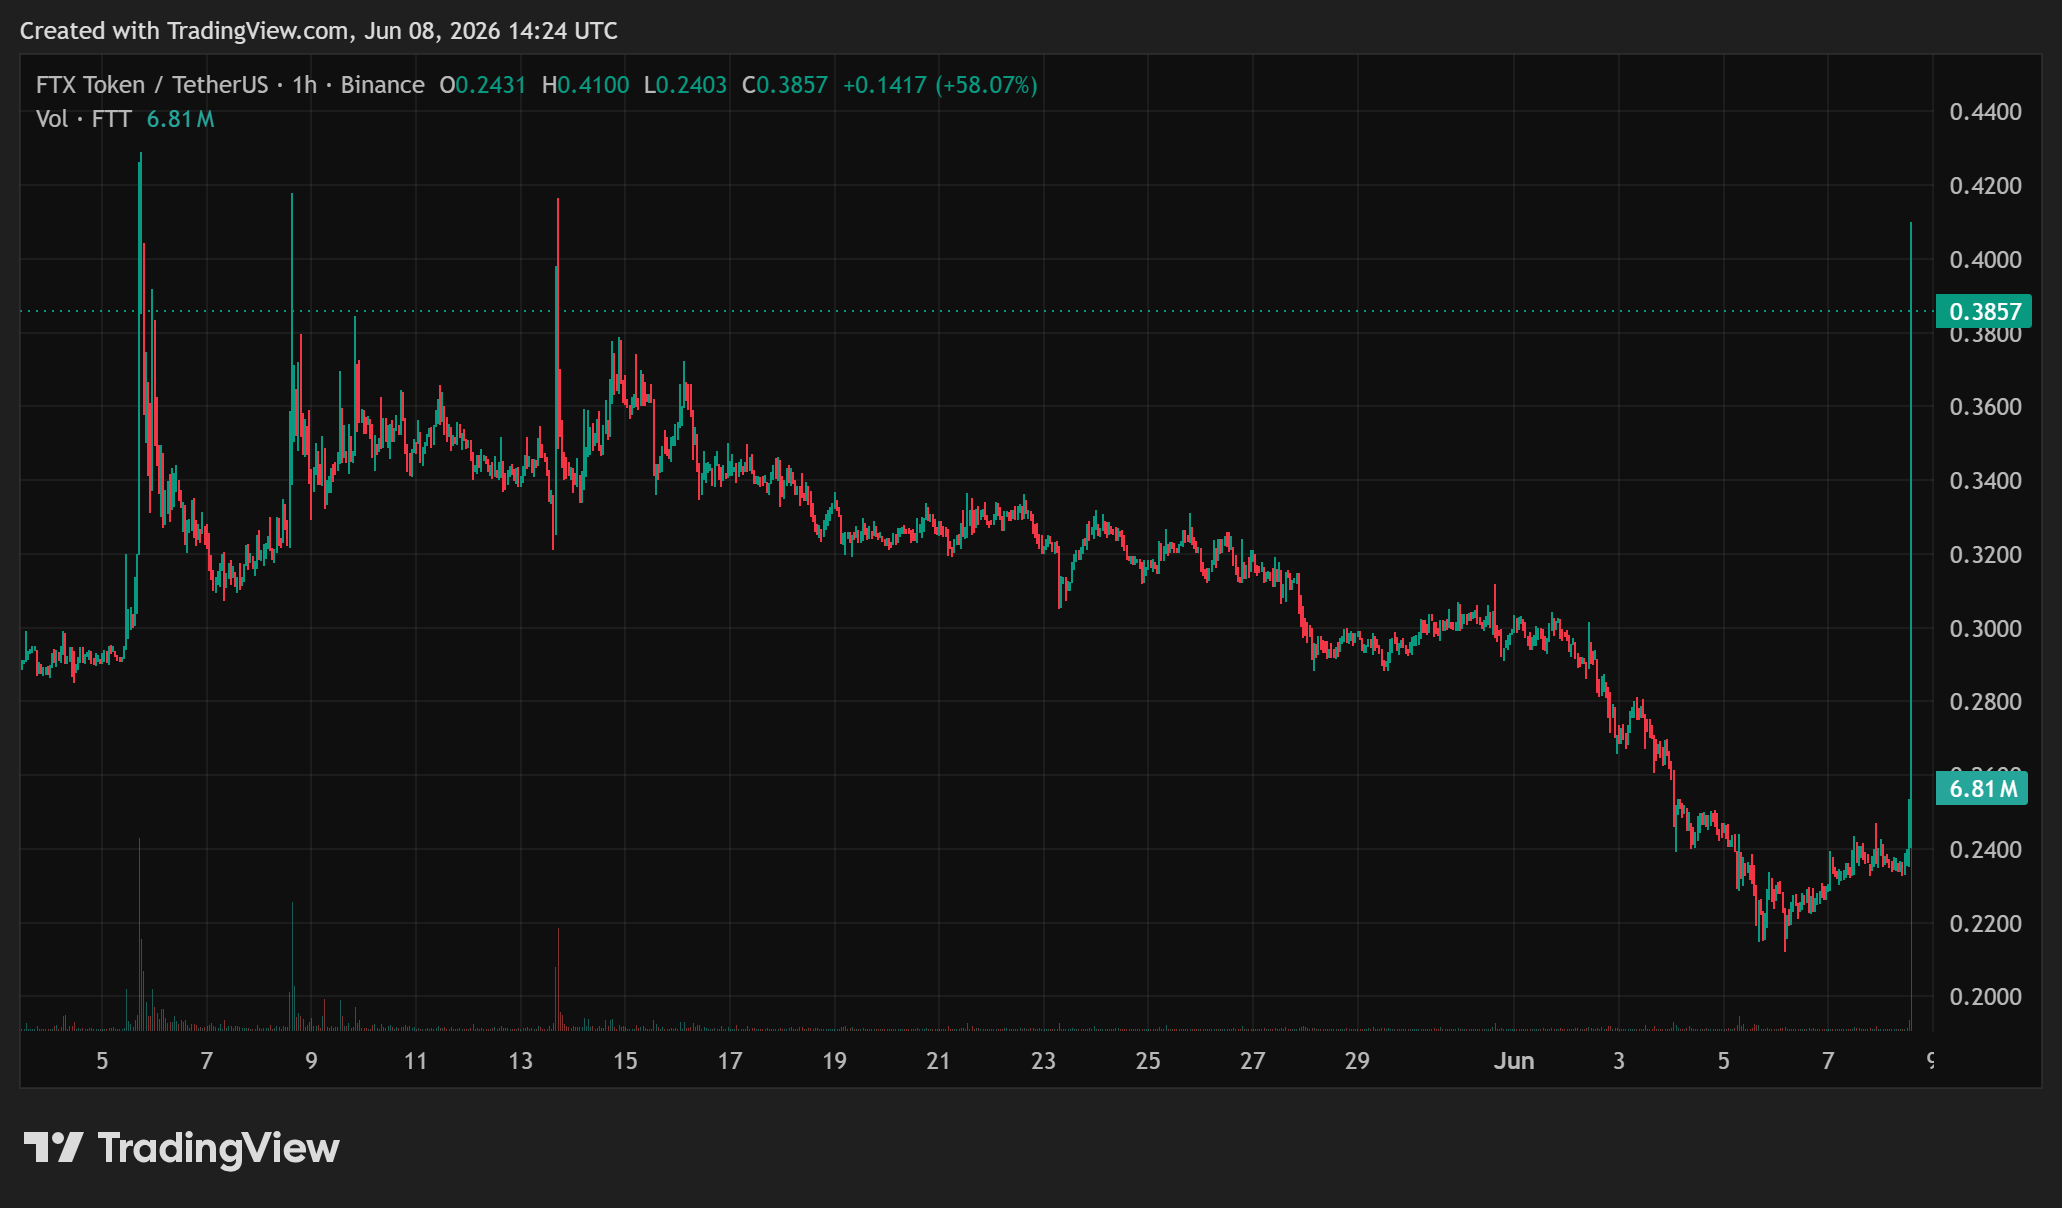Click the 0.3200 price axis label
Image resolution: width=2062 pixels, height=1208 pixels.
pos(1985,555)
